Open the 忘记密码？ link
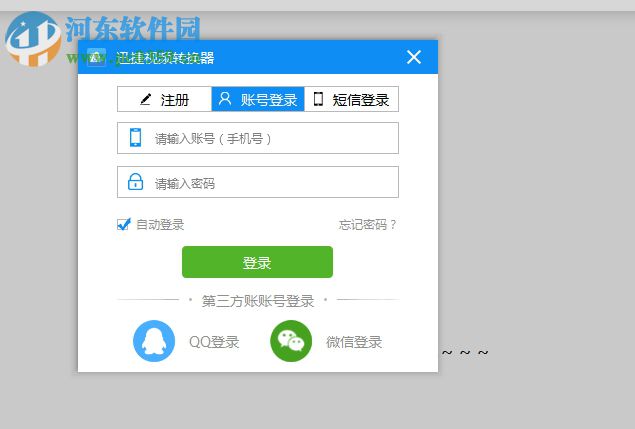 (367, 224)
